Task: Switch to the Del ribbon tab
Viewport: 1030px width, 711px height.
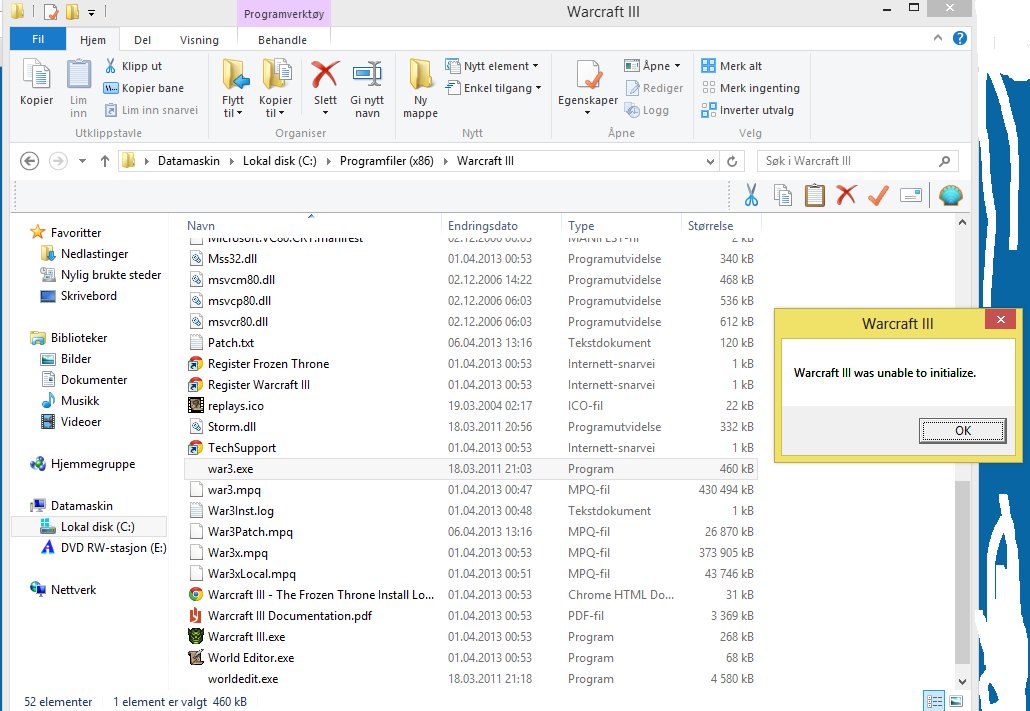Action: point(143,39)
